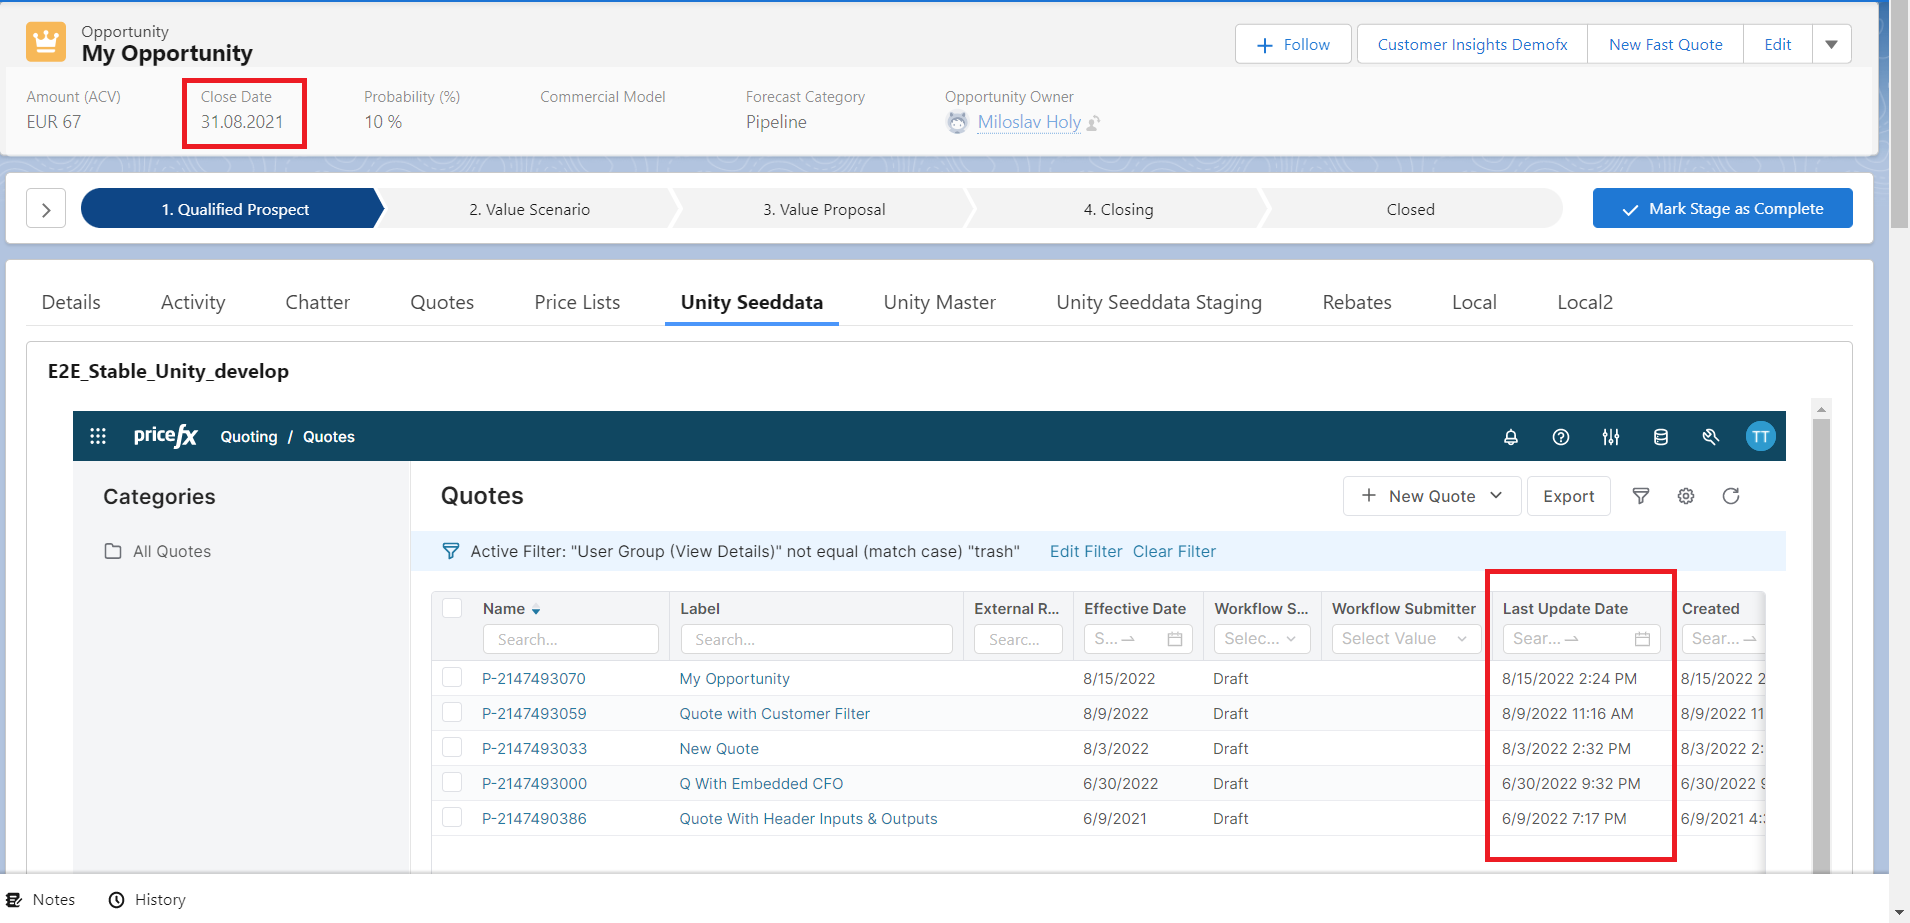1910x923 pixels.
Task: Refresh the Quotes list
Action: (1730, 496)
